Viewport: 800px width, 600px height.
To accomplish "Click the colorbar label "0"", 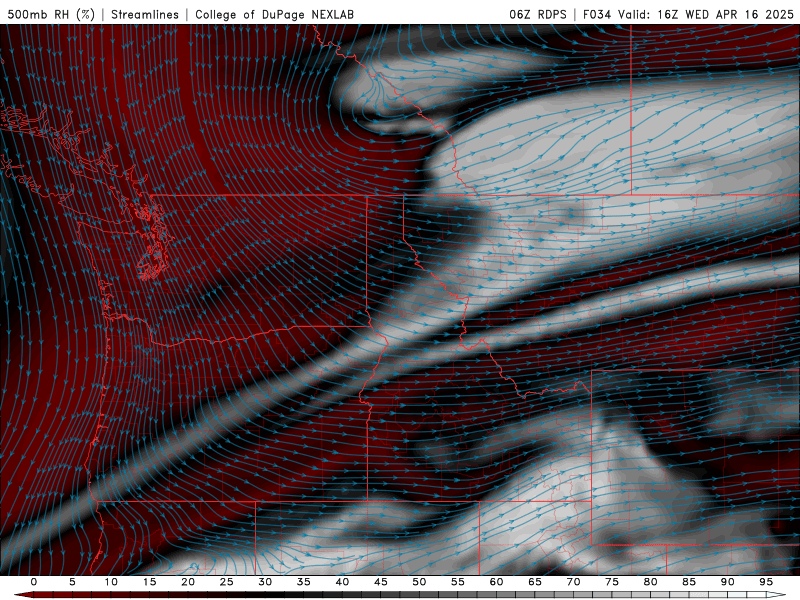I will coord(34,582).
